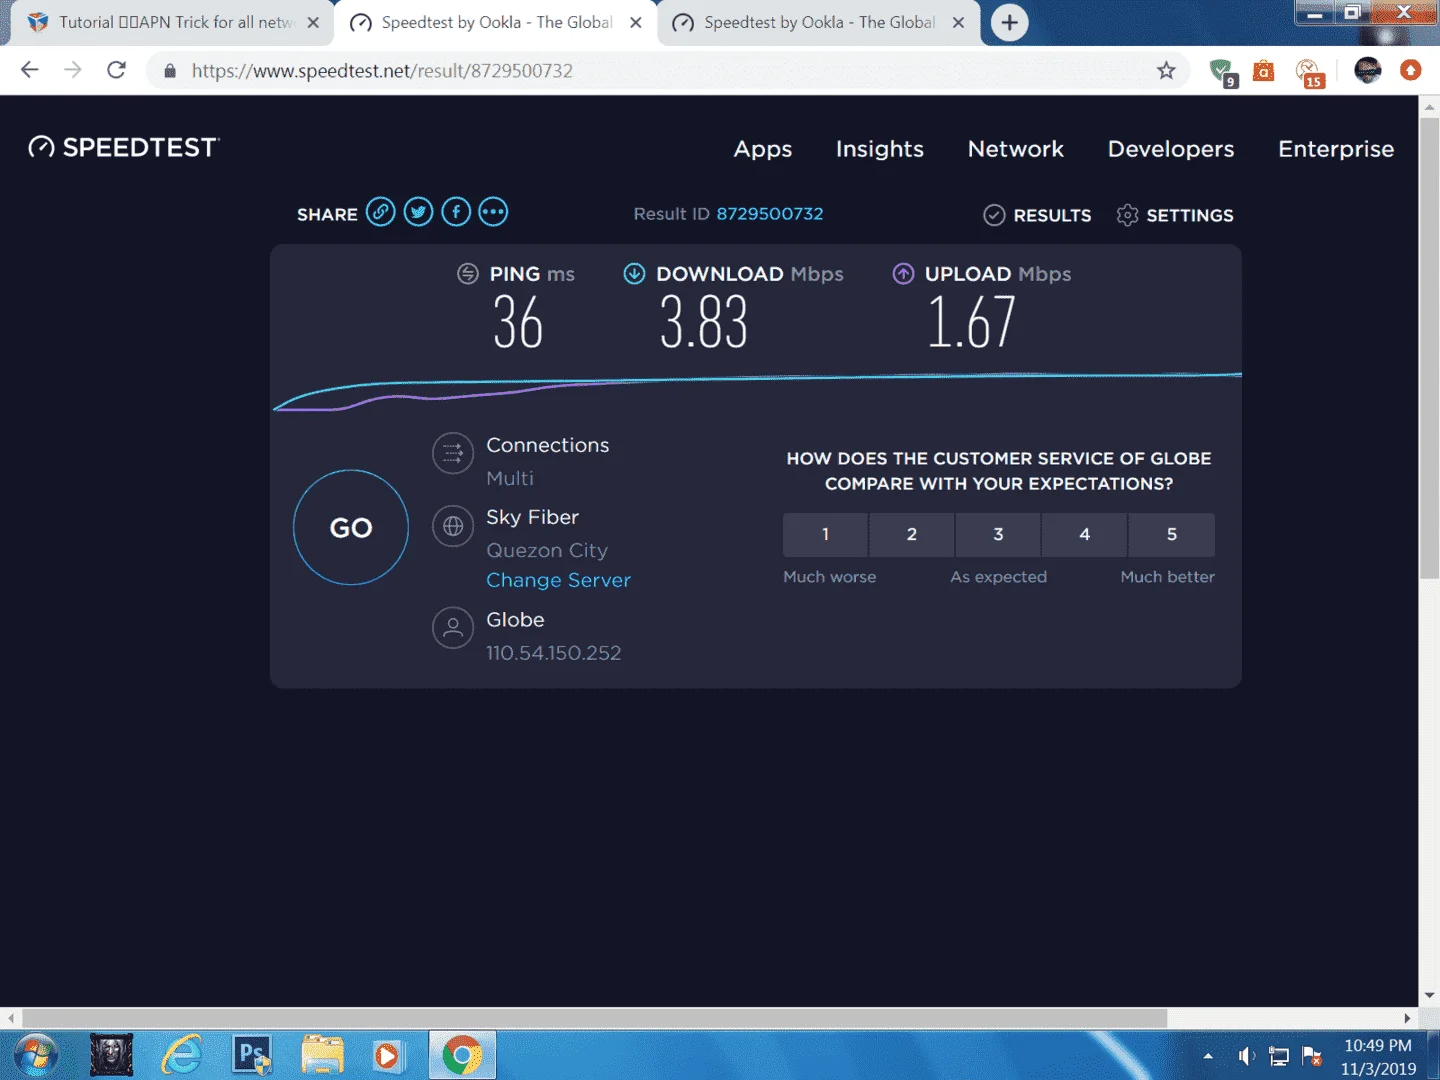Click the server globe icon

pos(453,526)
